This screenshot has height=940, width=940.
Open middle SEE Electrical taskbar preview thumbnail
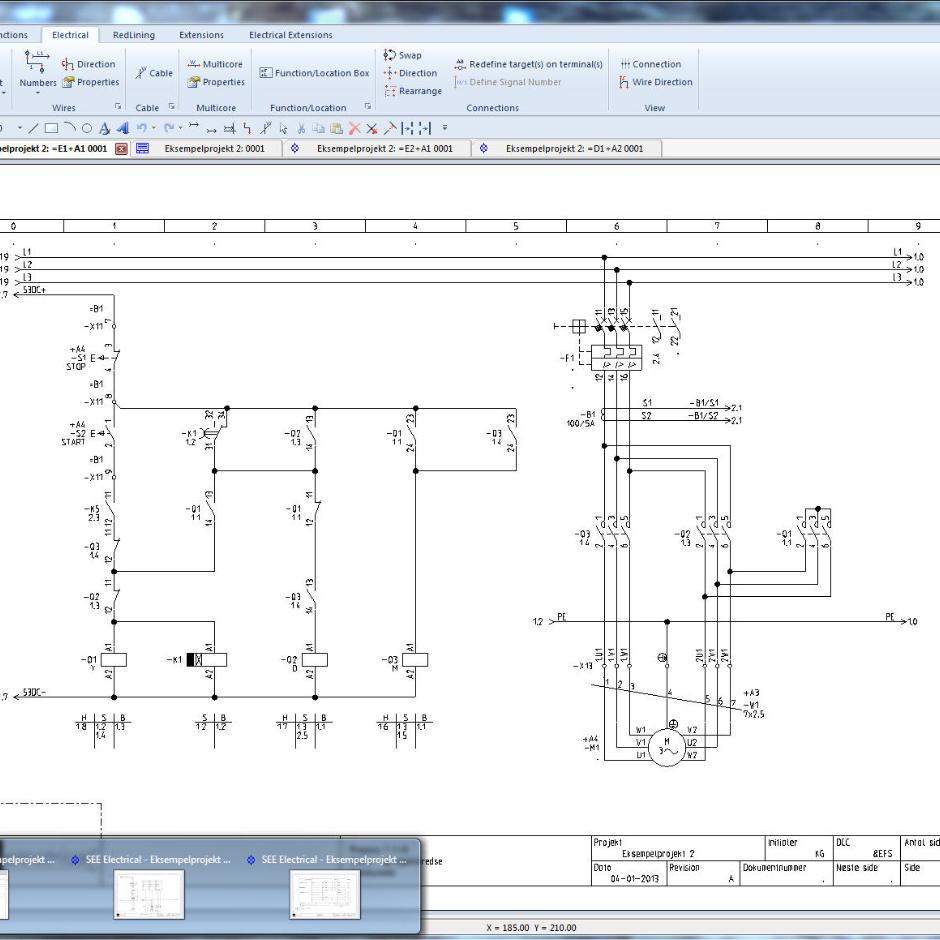click(149, 894)
